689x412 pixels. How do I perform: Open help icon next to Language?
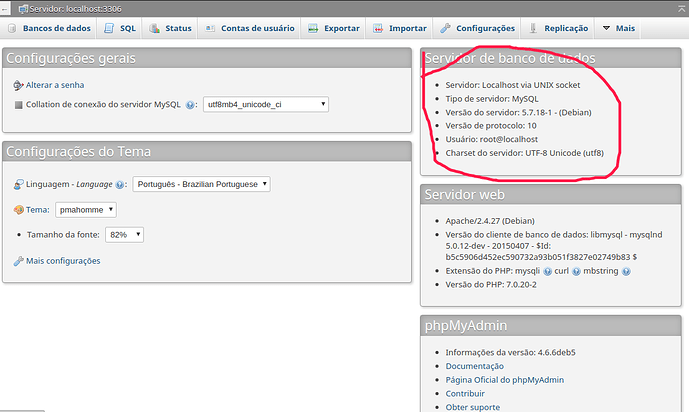120,185
